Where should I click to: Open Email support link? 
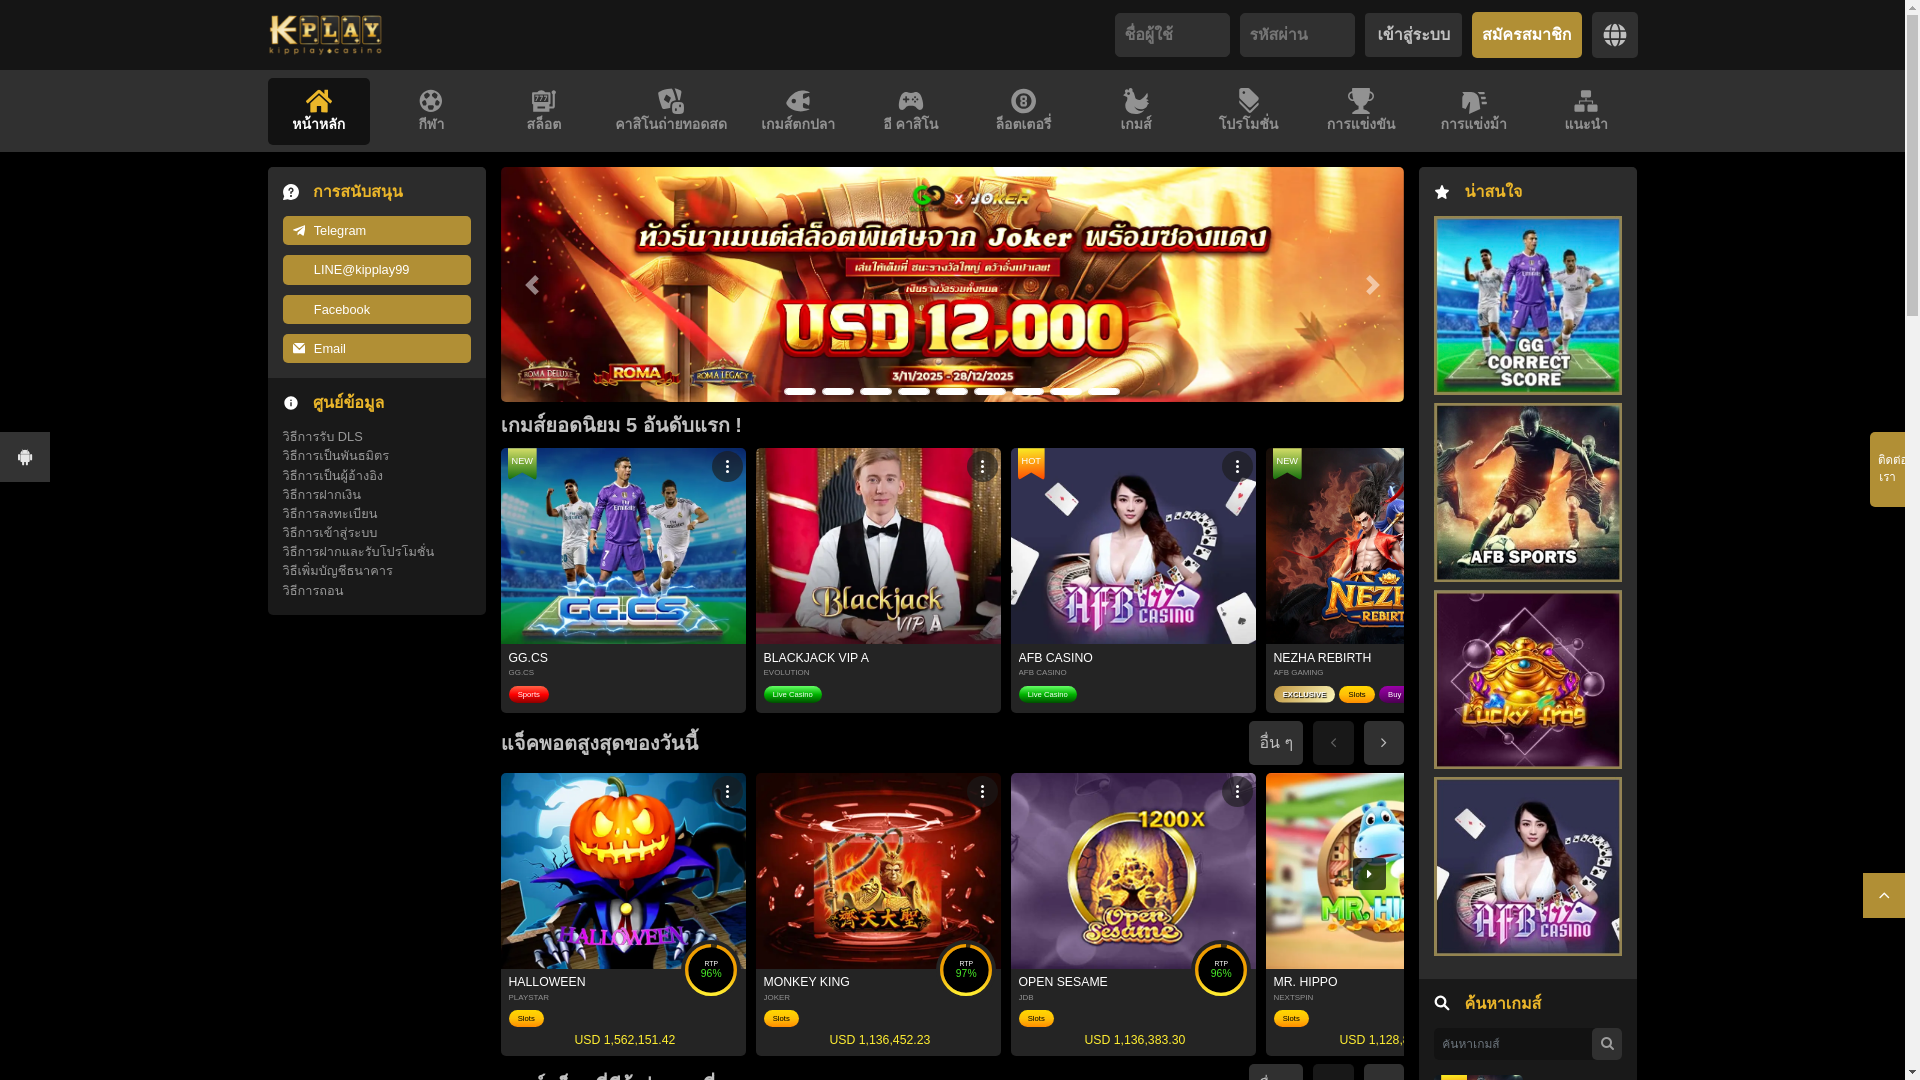[x=376, y=349]
